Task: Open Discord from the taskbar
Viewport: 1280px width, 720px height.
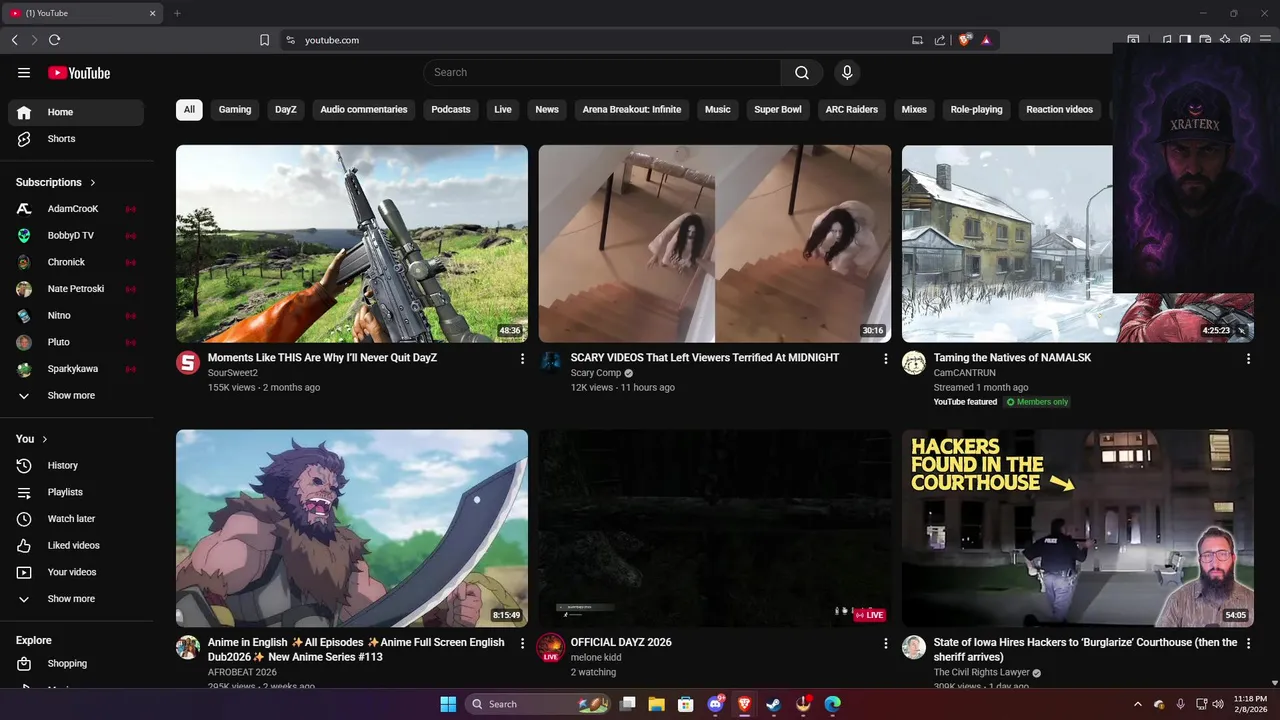Action: (x=715, y=704)
